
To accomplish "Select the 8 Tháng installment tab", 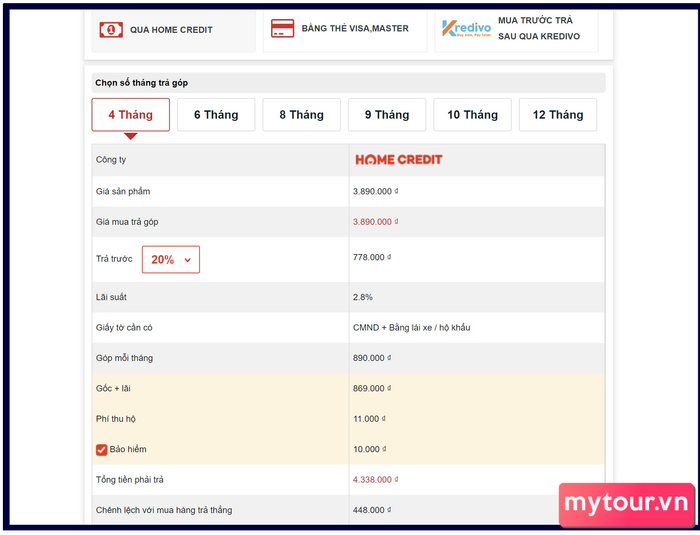I will point(301,115).
